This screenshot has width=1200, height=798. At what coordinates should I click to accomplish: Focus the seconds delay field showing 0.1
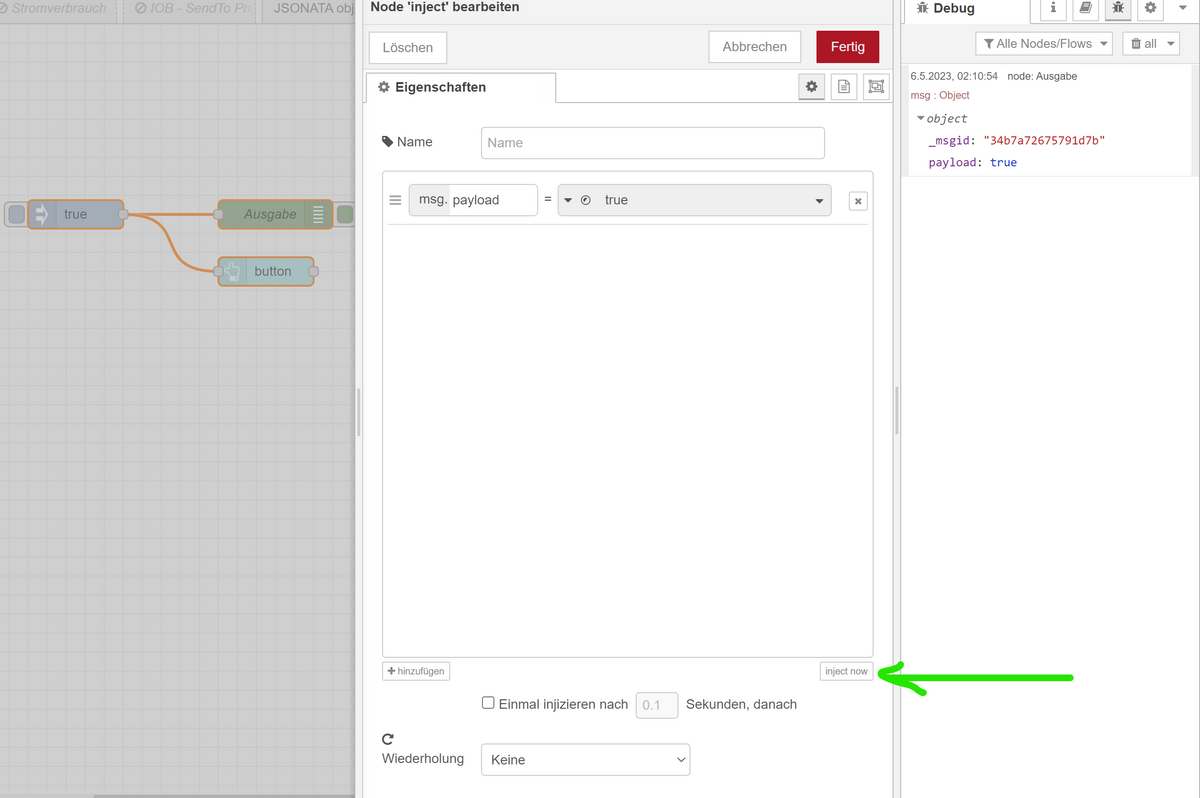click(x=657, y=705)
